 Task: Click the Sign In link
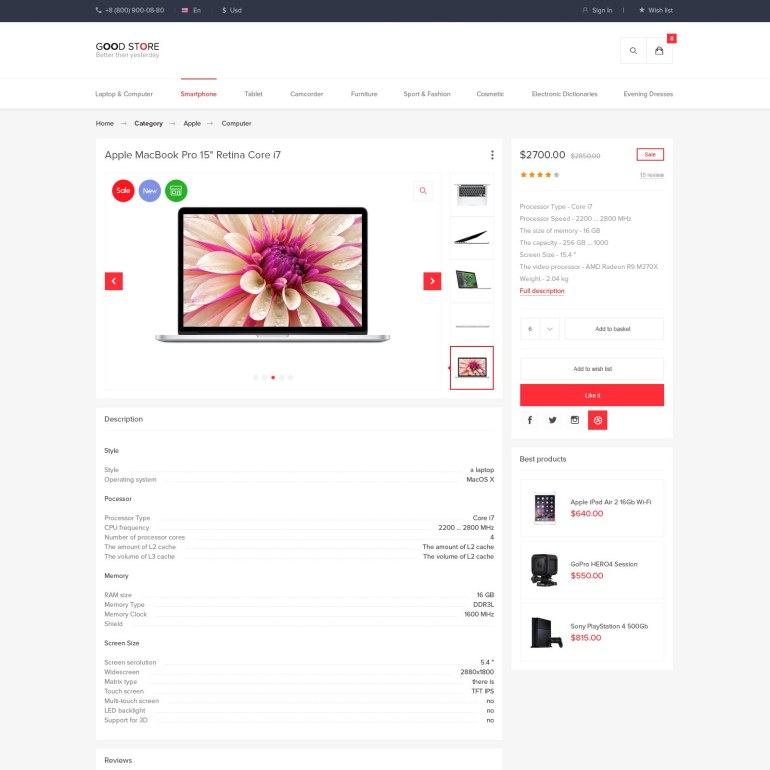point(602,10)
